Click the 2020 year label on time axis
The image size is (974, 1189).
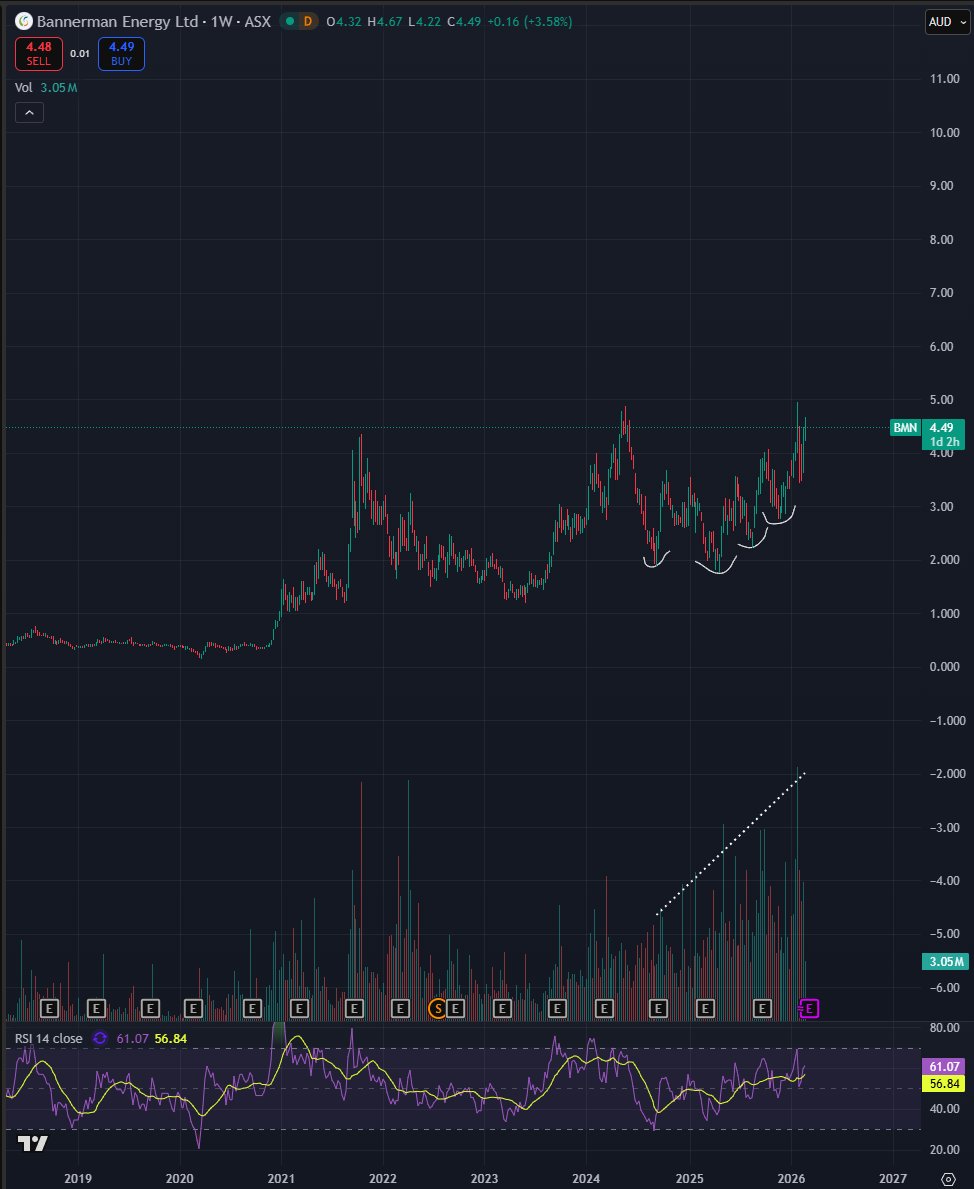tap(180, 1178)
